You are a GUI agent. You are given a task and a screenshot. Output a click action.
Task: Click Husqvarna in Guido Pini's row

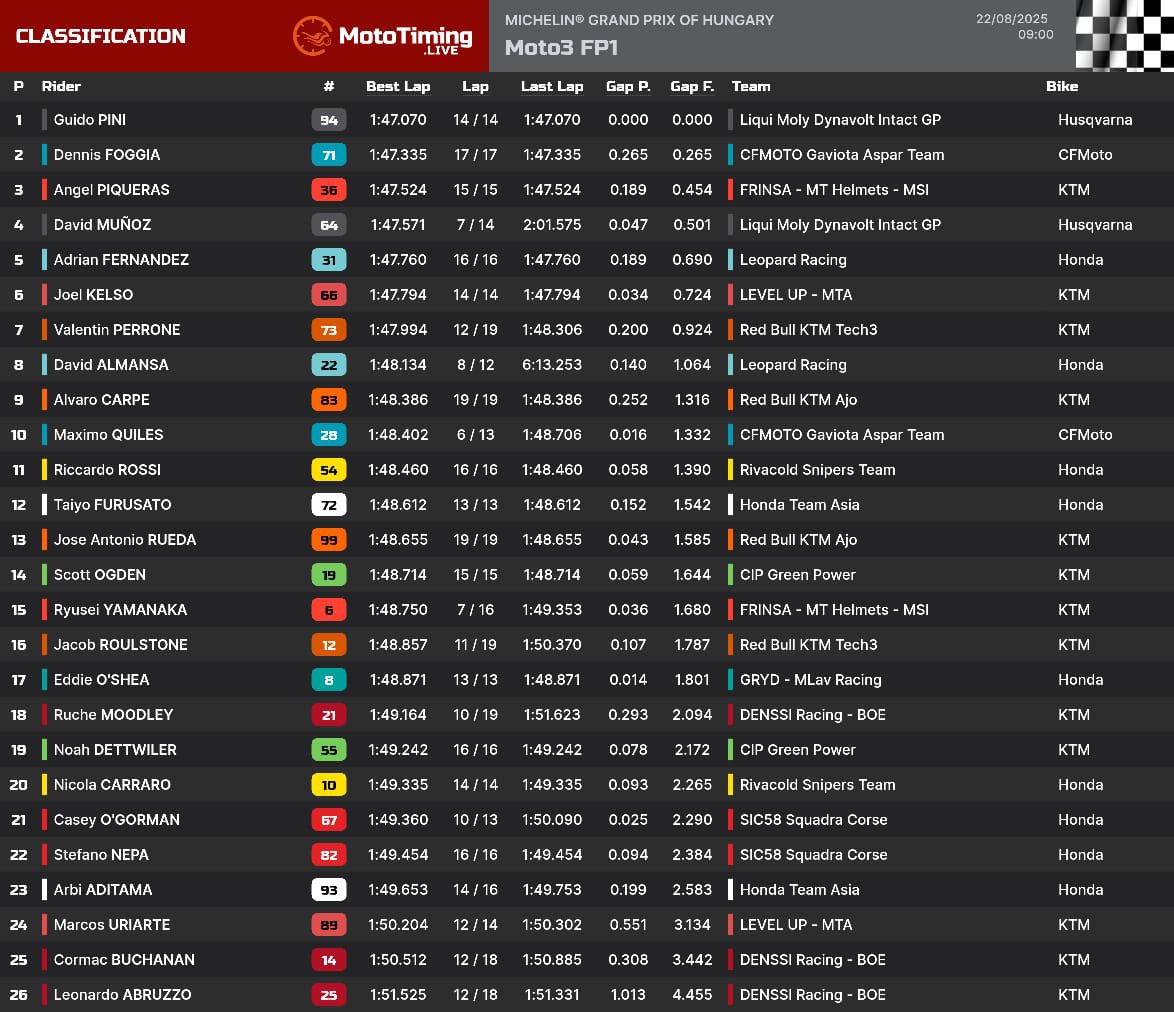coord(1095,120)
